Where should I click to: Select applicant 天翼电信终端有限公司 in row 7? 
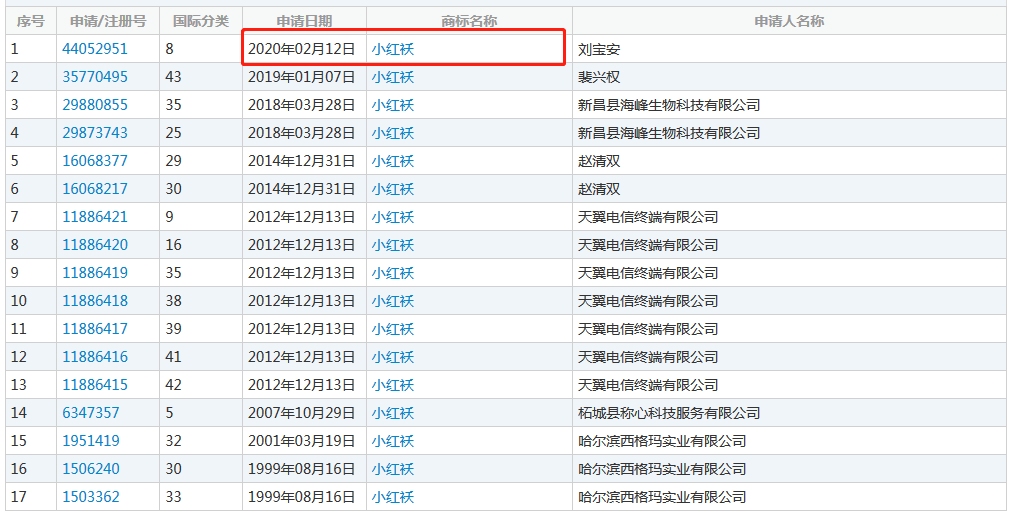click(648, 217)
